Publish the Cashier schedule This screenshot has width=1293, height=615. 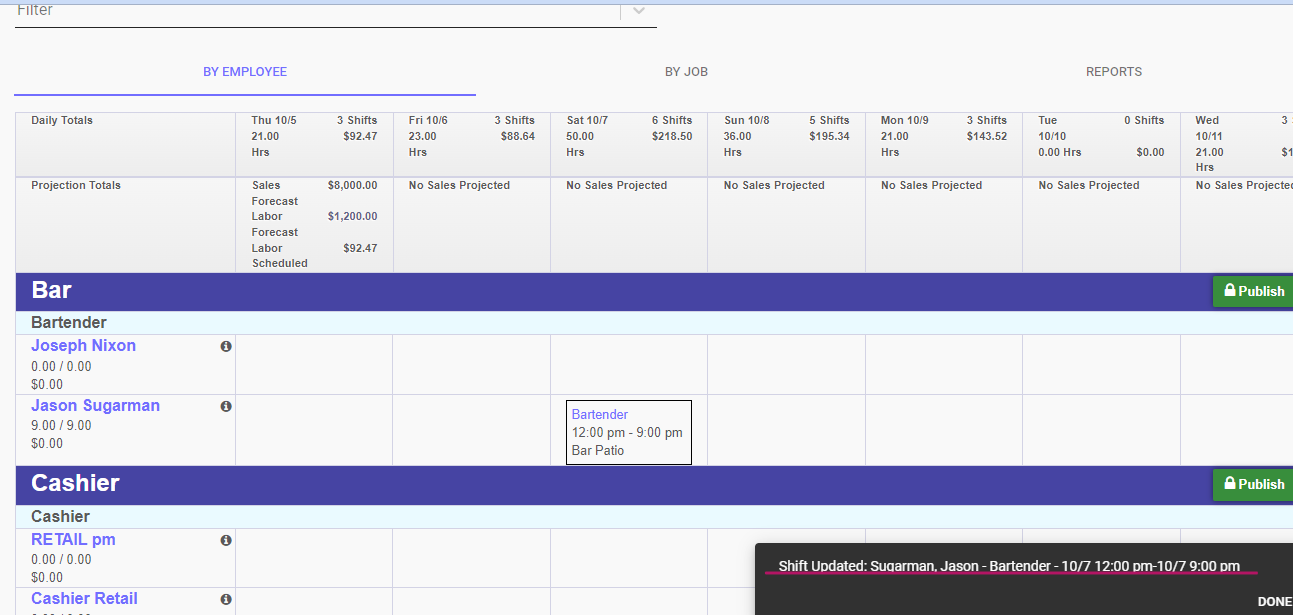pos(1253,484)
